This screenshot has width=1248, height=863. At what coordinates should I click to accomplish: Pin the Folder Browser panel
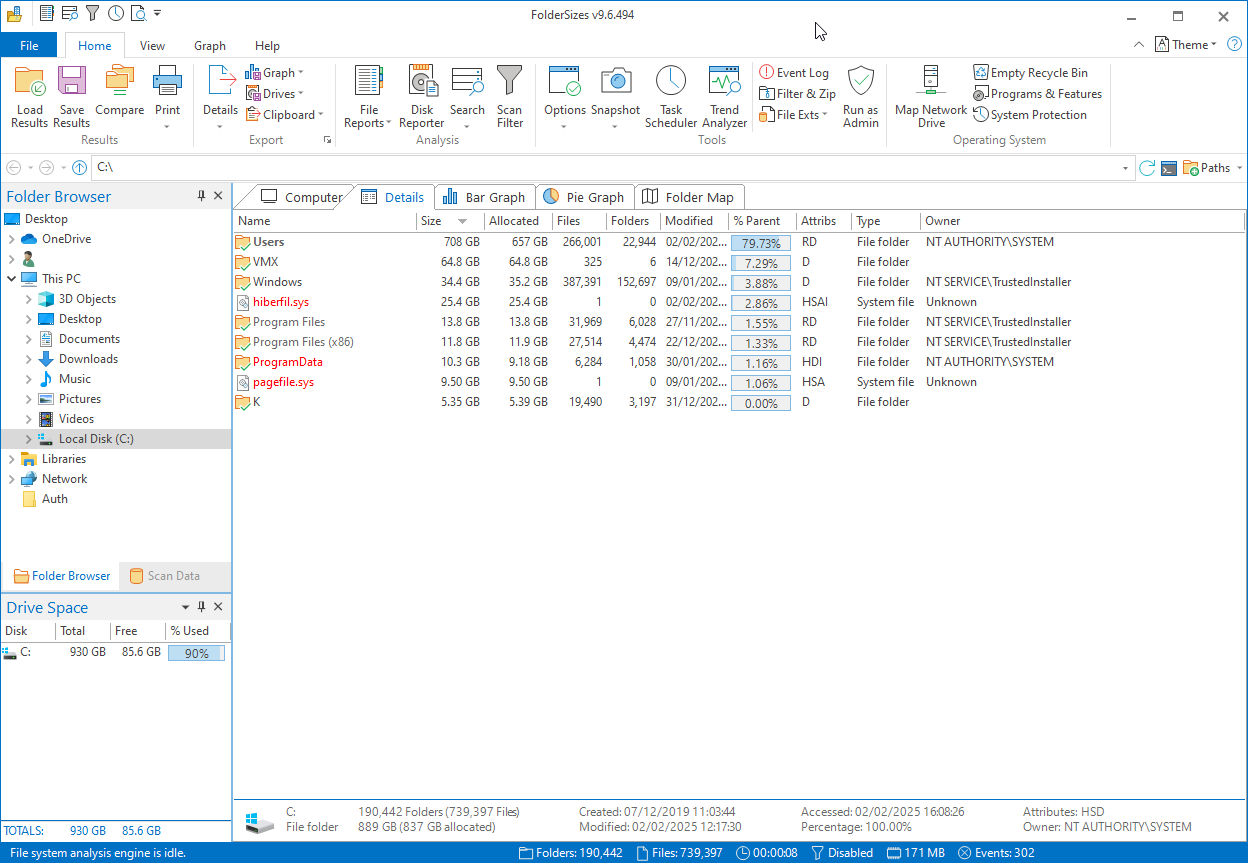[x=201, y=196]
